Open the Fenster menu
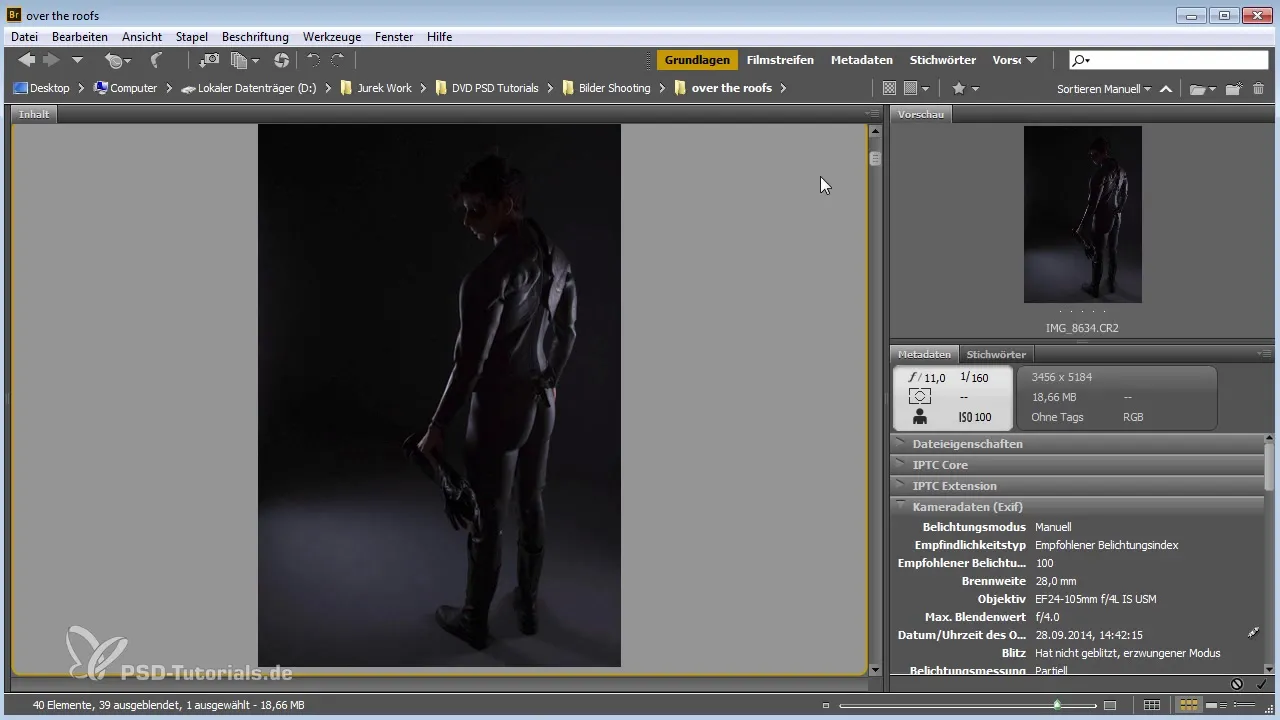Viewport: 1280px width, 720px height. point(394,37)
